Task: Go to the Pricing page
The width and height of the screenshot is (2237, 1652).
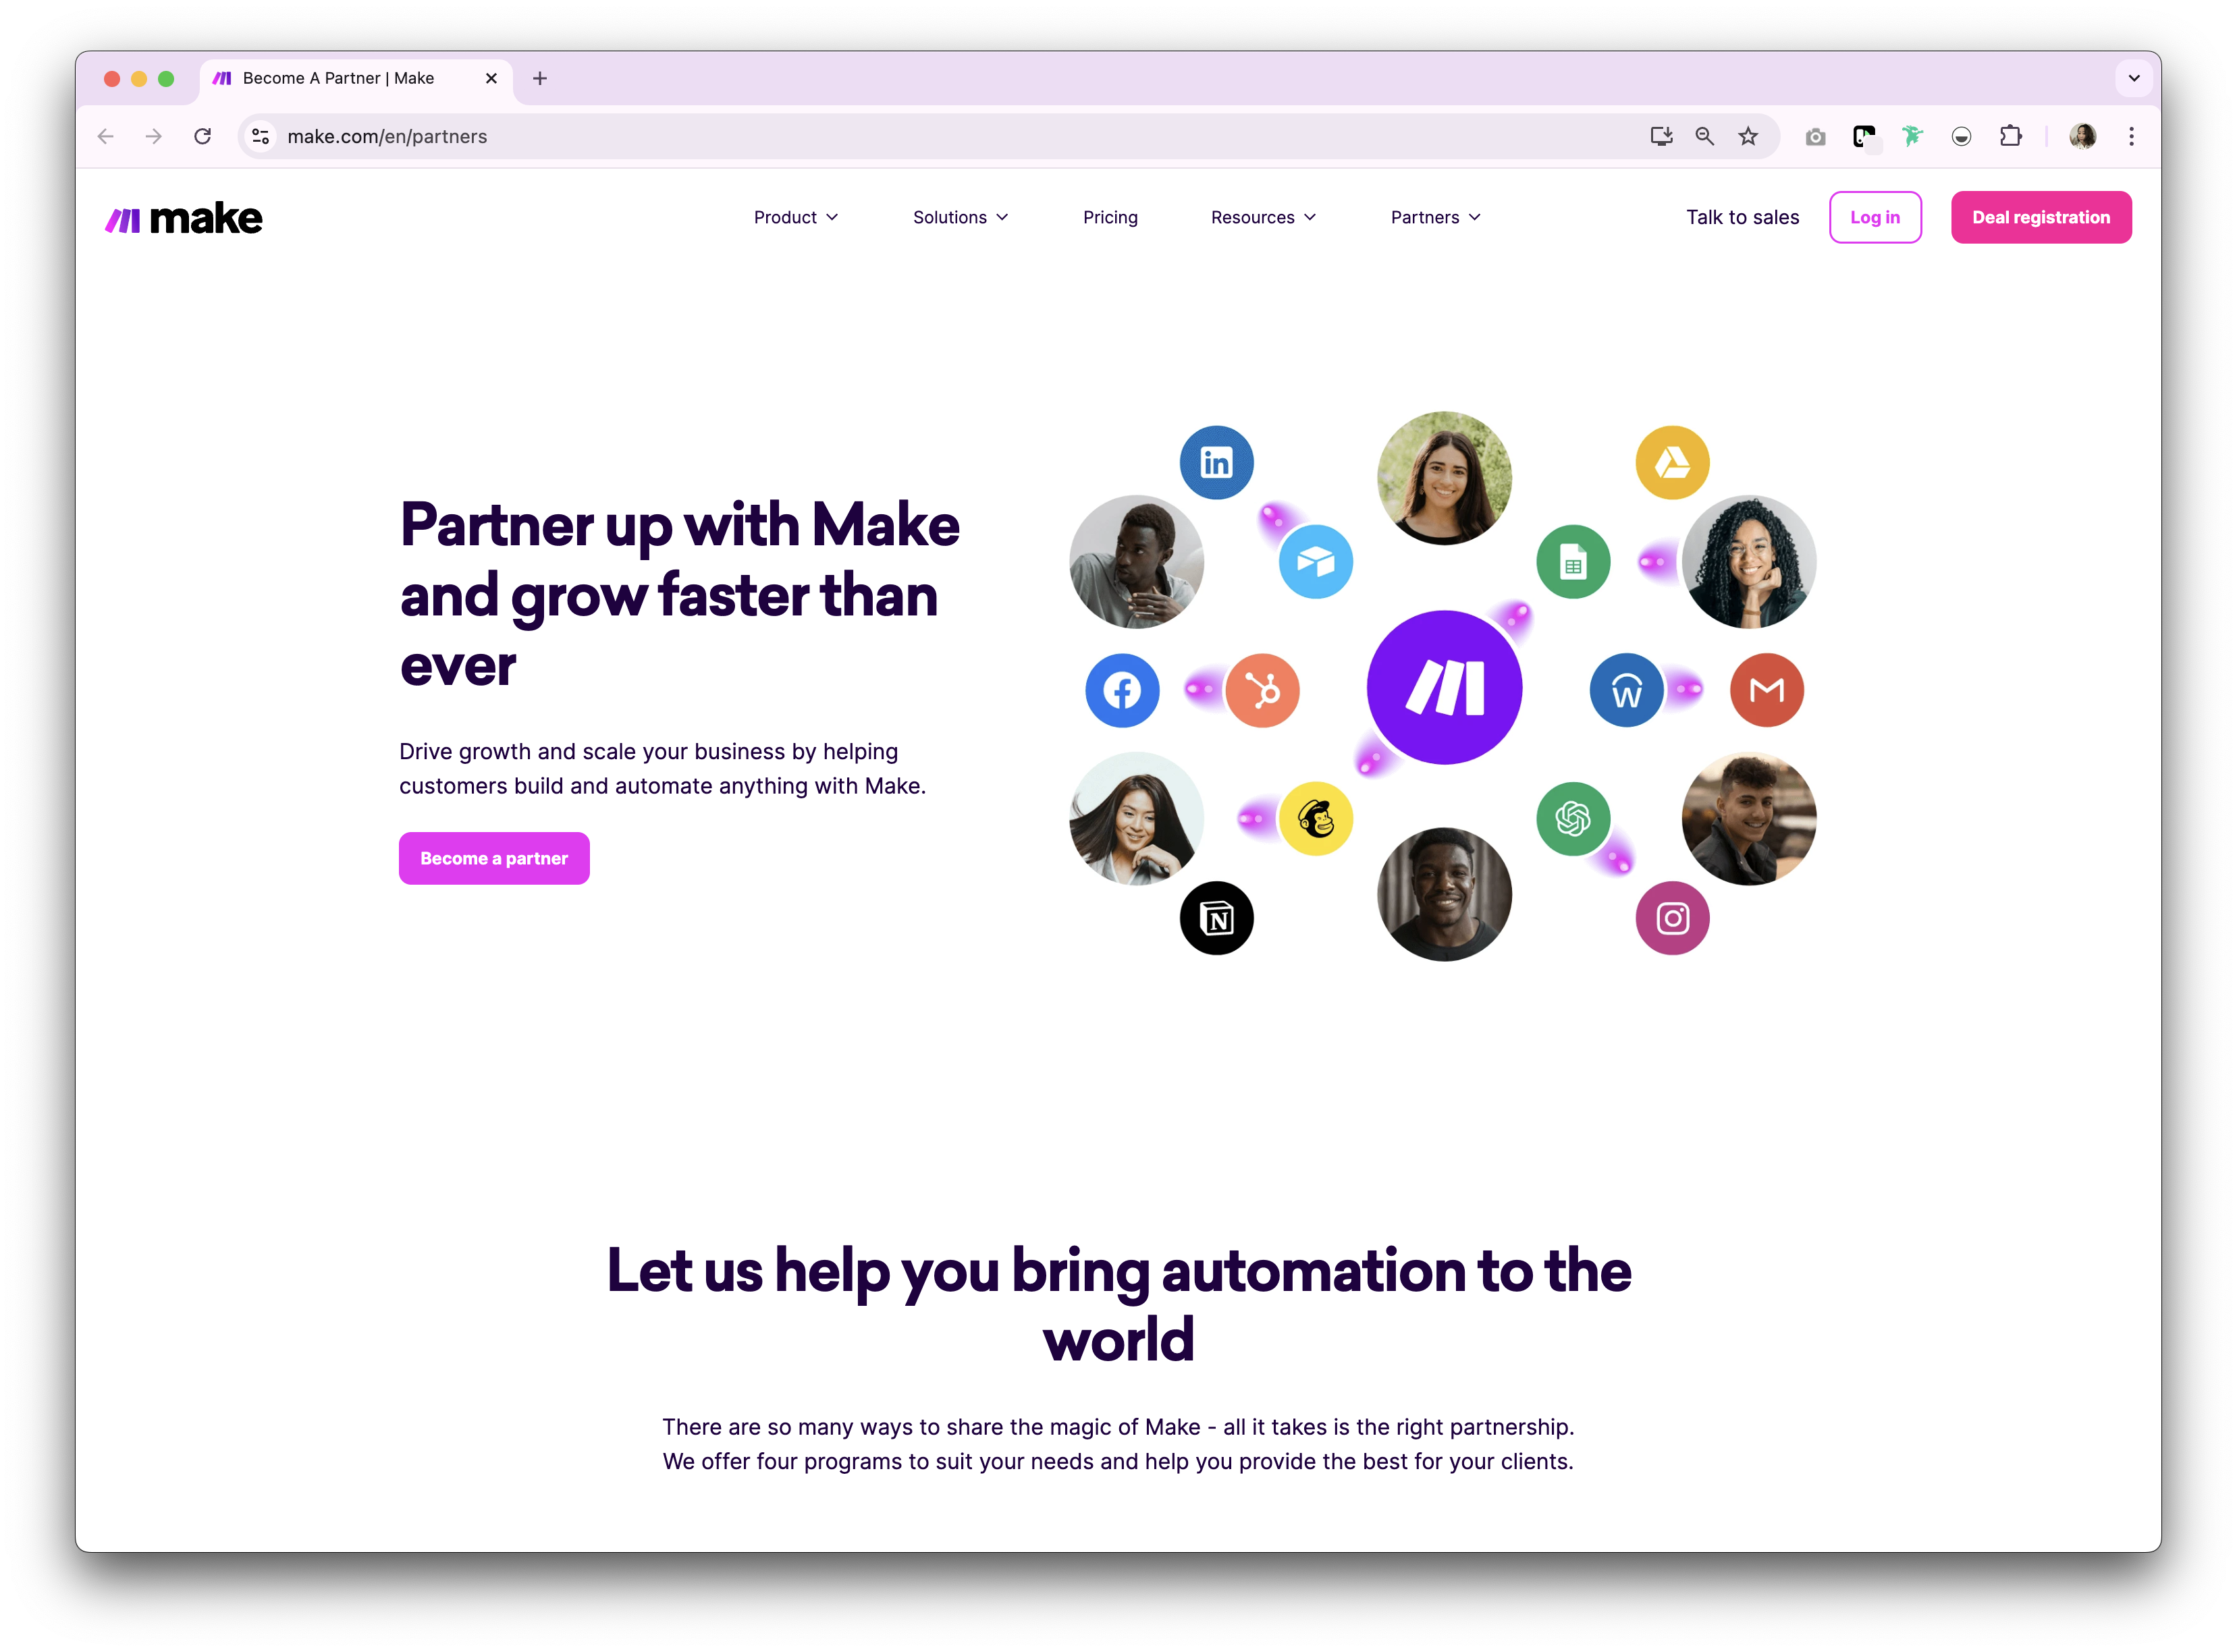Action: pyautogui.click(x=1110, y=217)
